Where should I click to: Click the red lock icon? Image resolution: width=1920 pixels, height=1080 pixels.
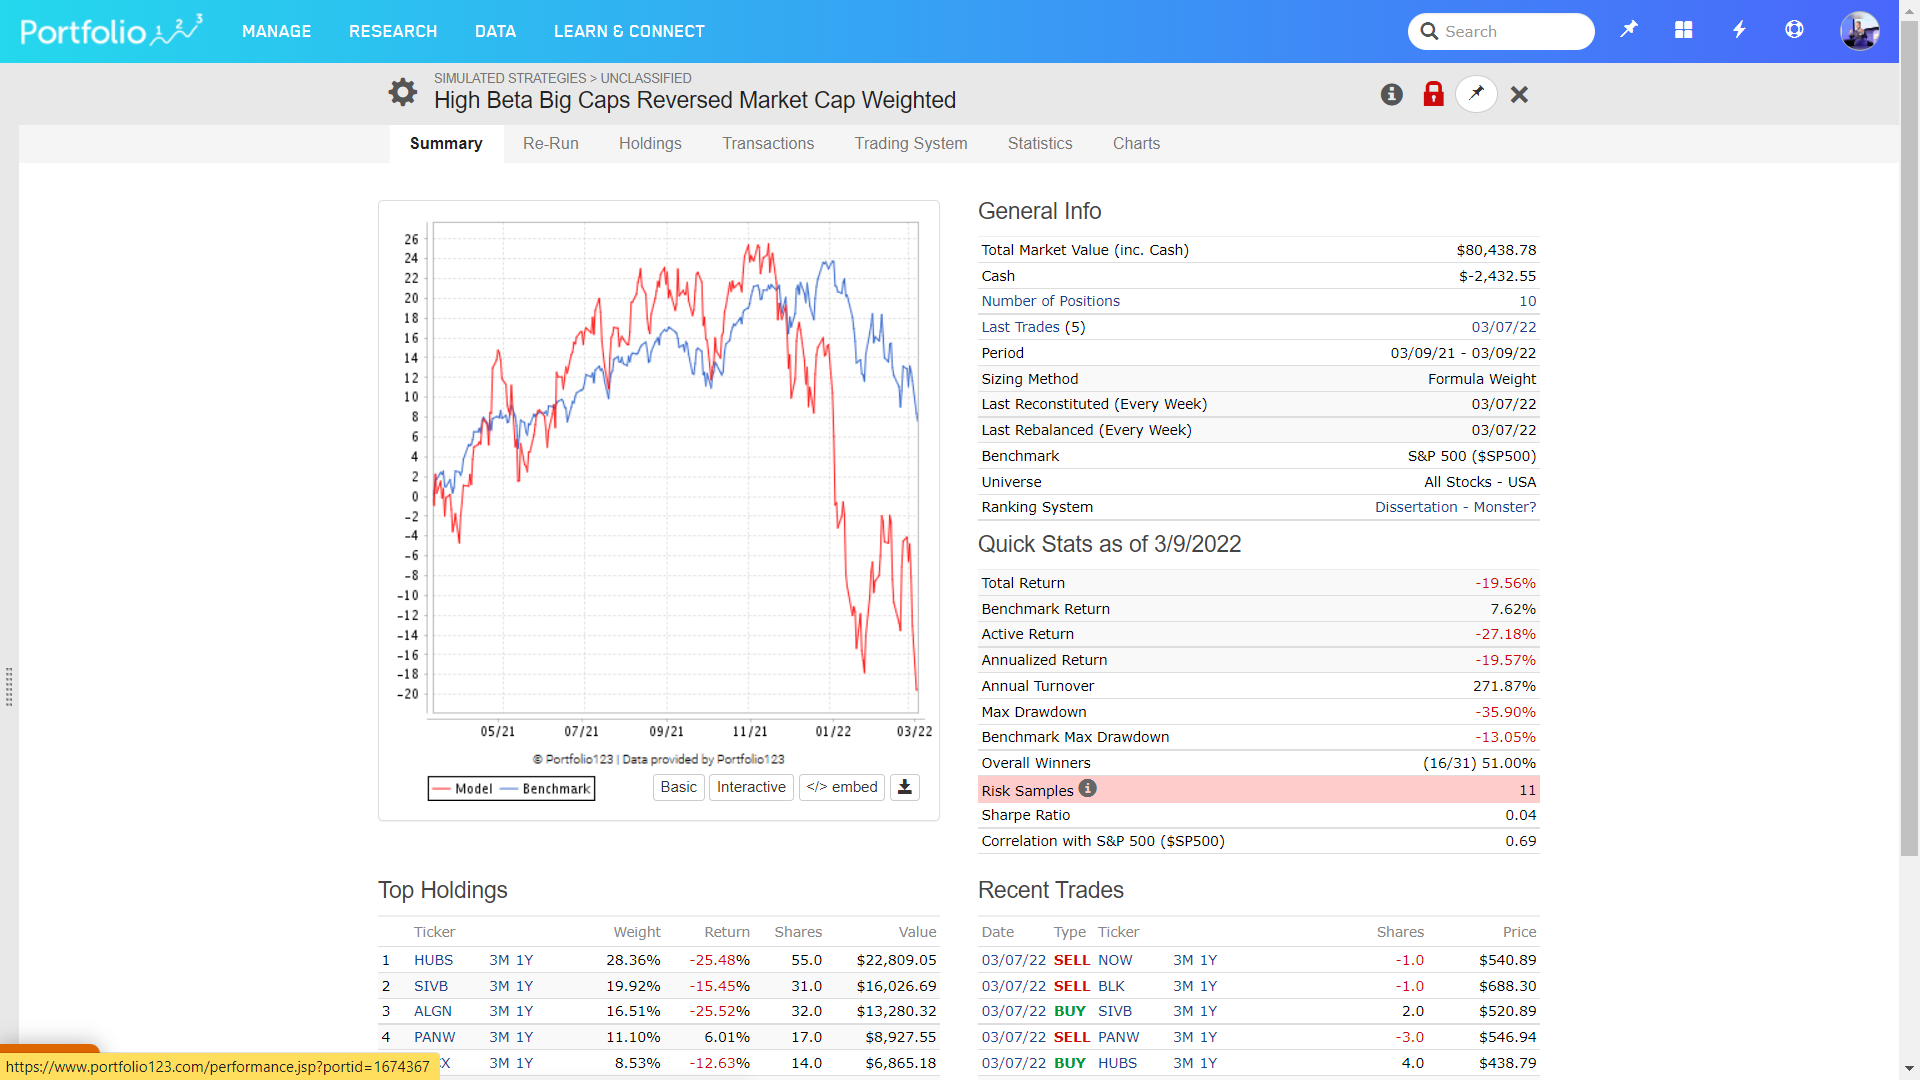click(1433, 94)
